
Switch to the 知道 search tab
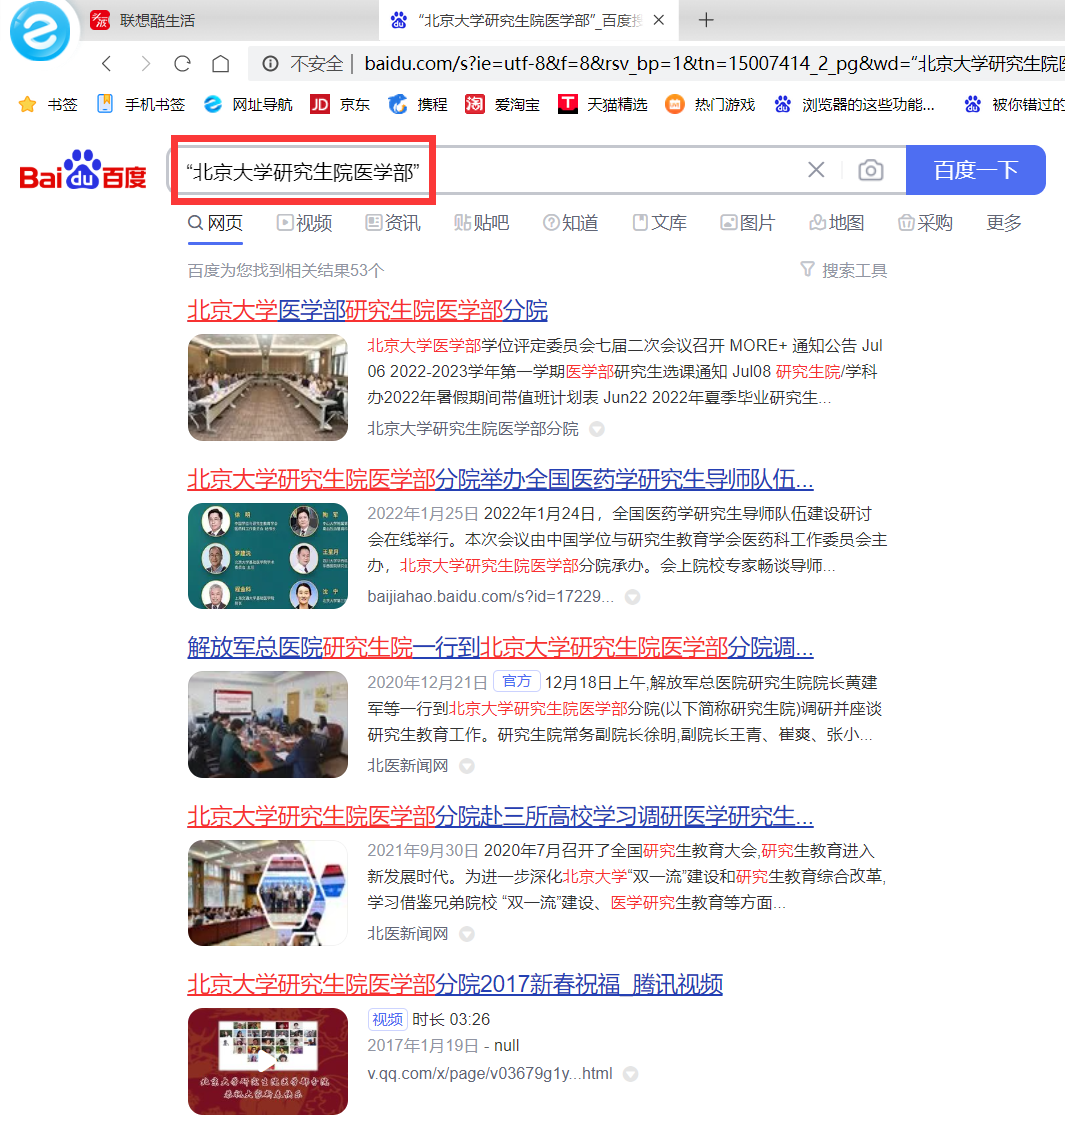[x=570, y=223]
